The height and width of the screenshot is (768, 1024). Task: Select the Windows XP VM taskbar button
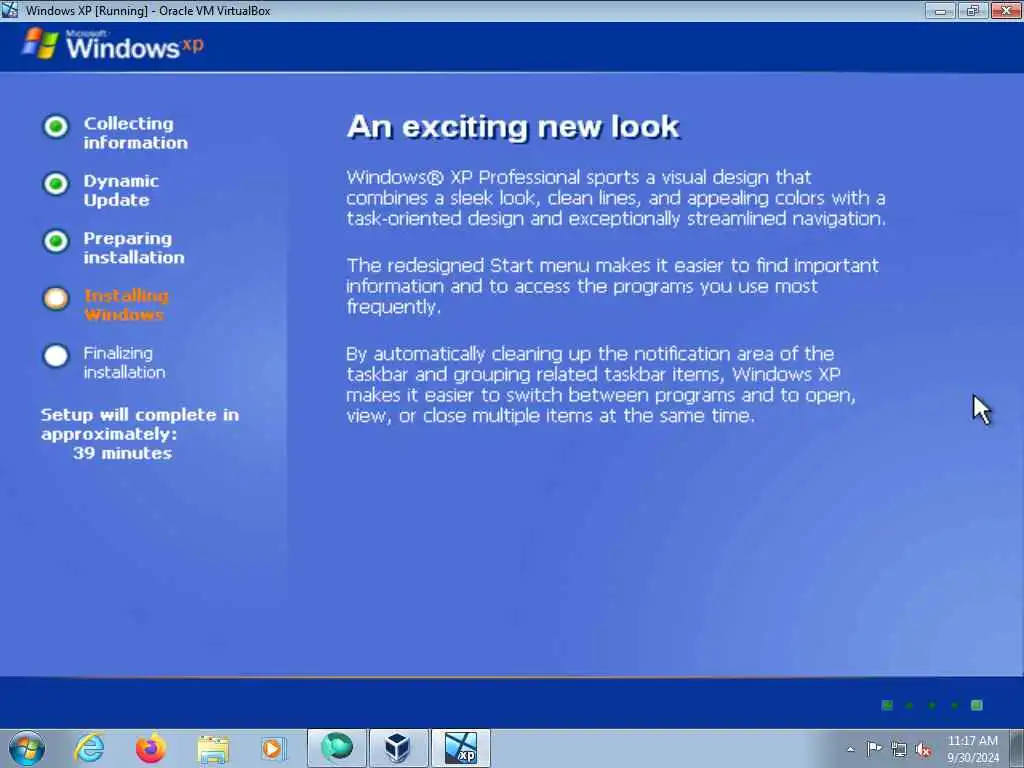pyautogui.click(x=460, y=748)
